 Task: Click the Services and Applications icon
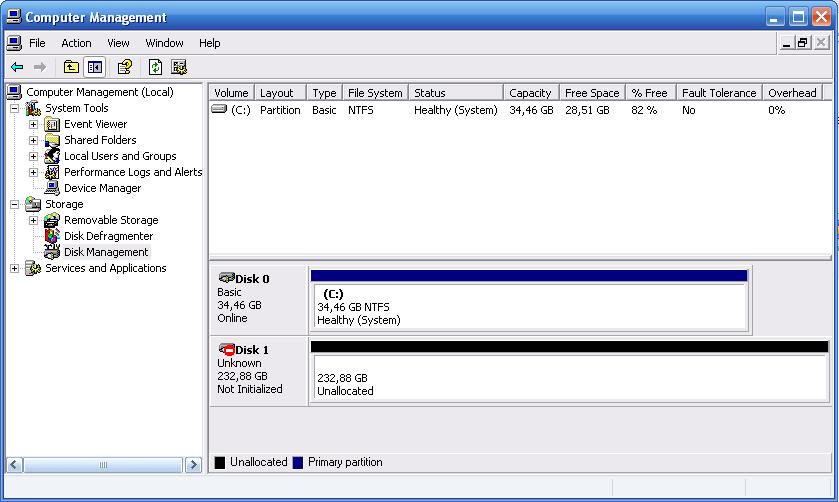pyautogui.click(x=33, y=268)
